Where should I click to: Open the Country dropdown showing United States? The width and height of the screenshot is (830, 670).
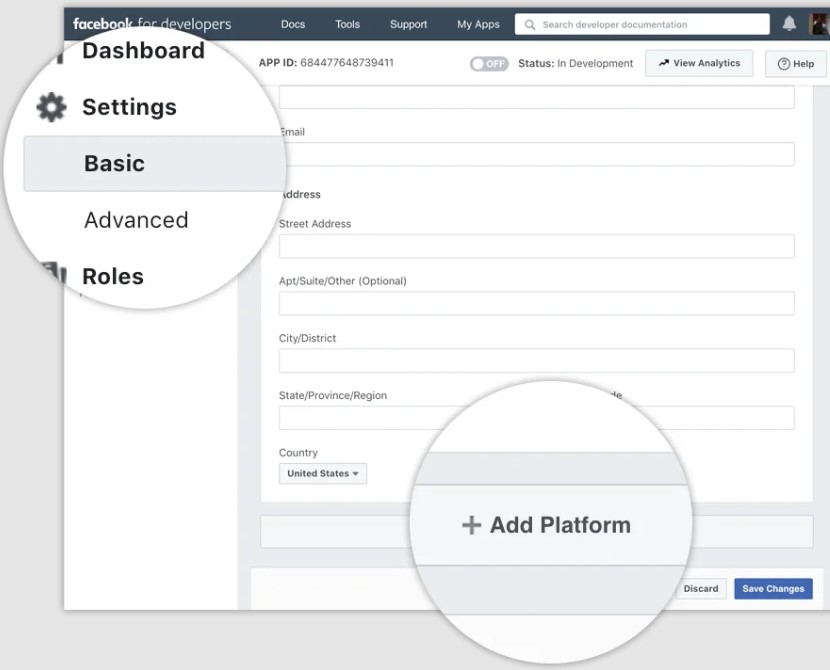322,473
